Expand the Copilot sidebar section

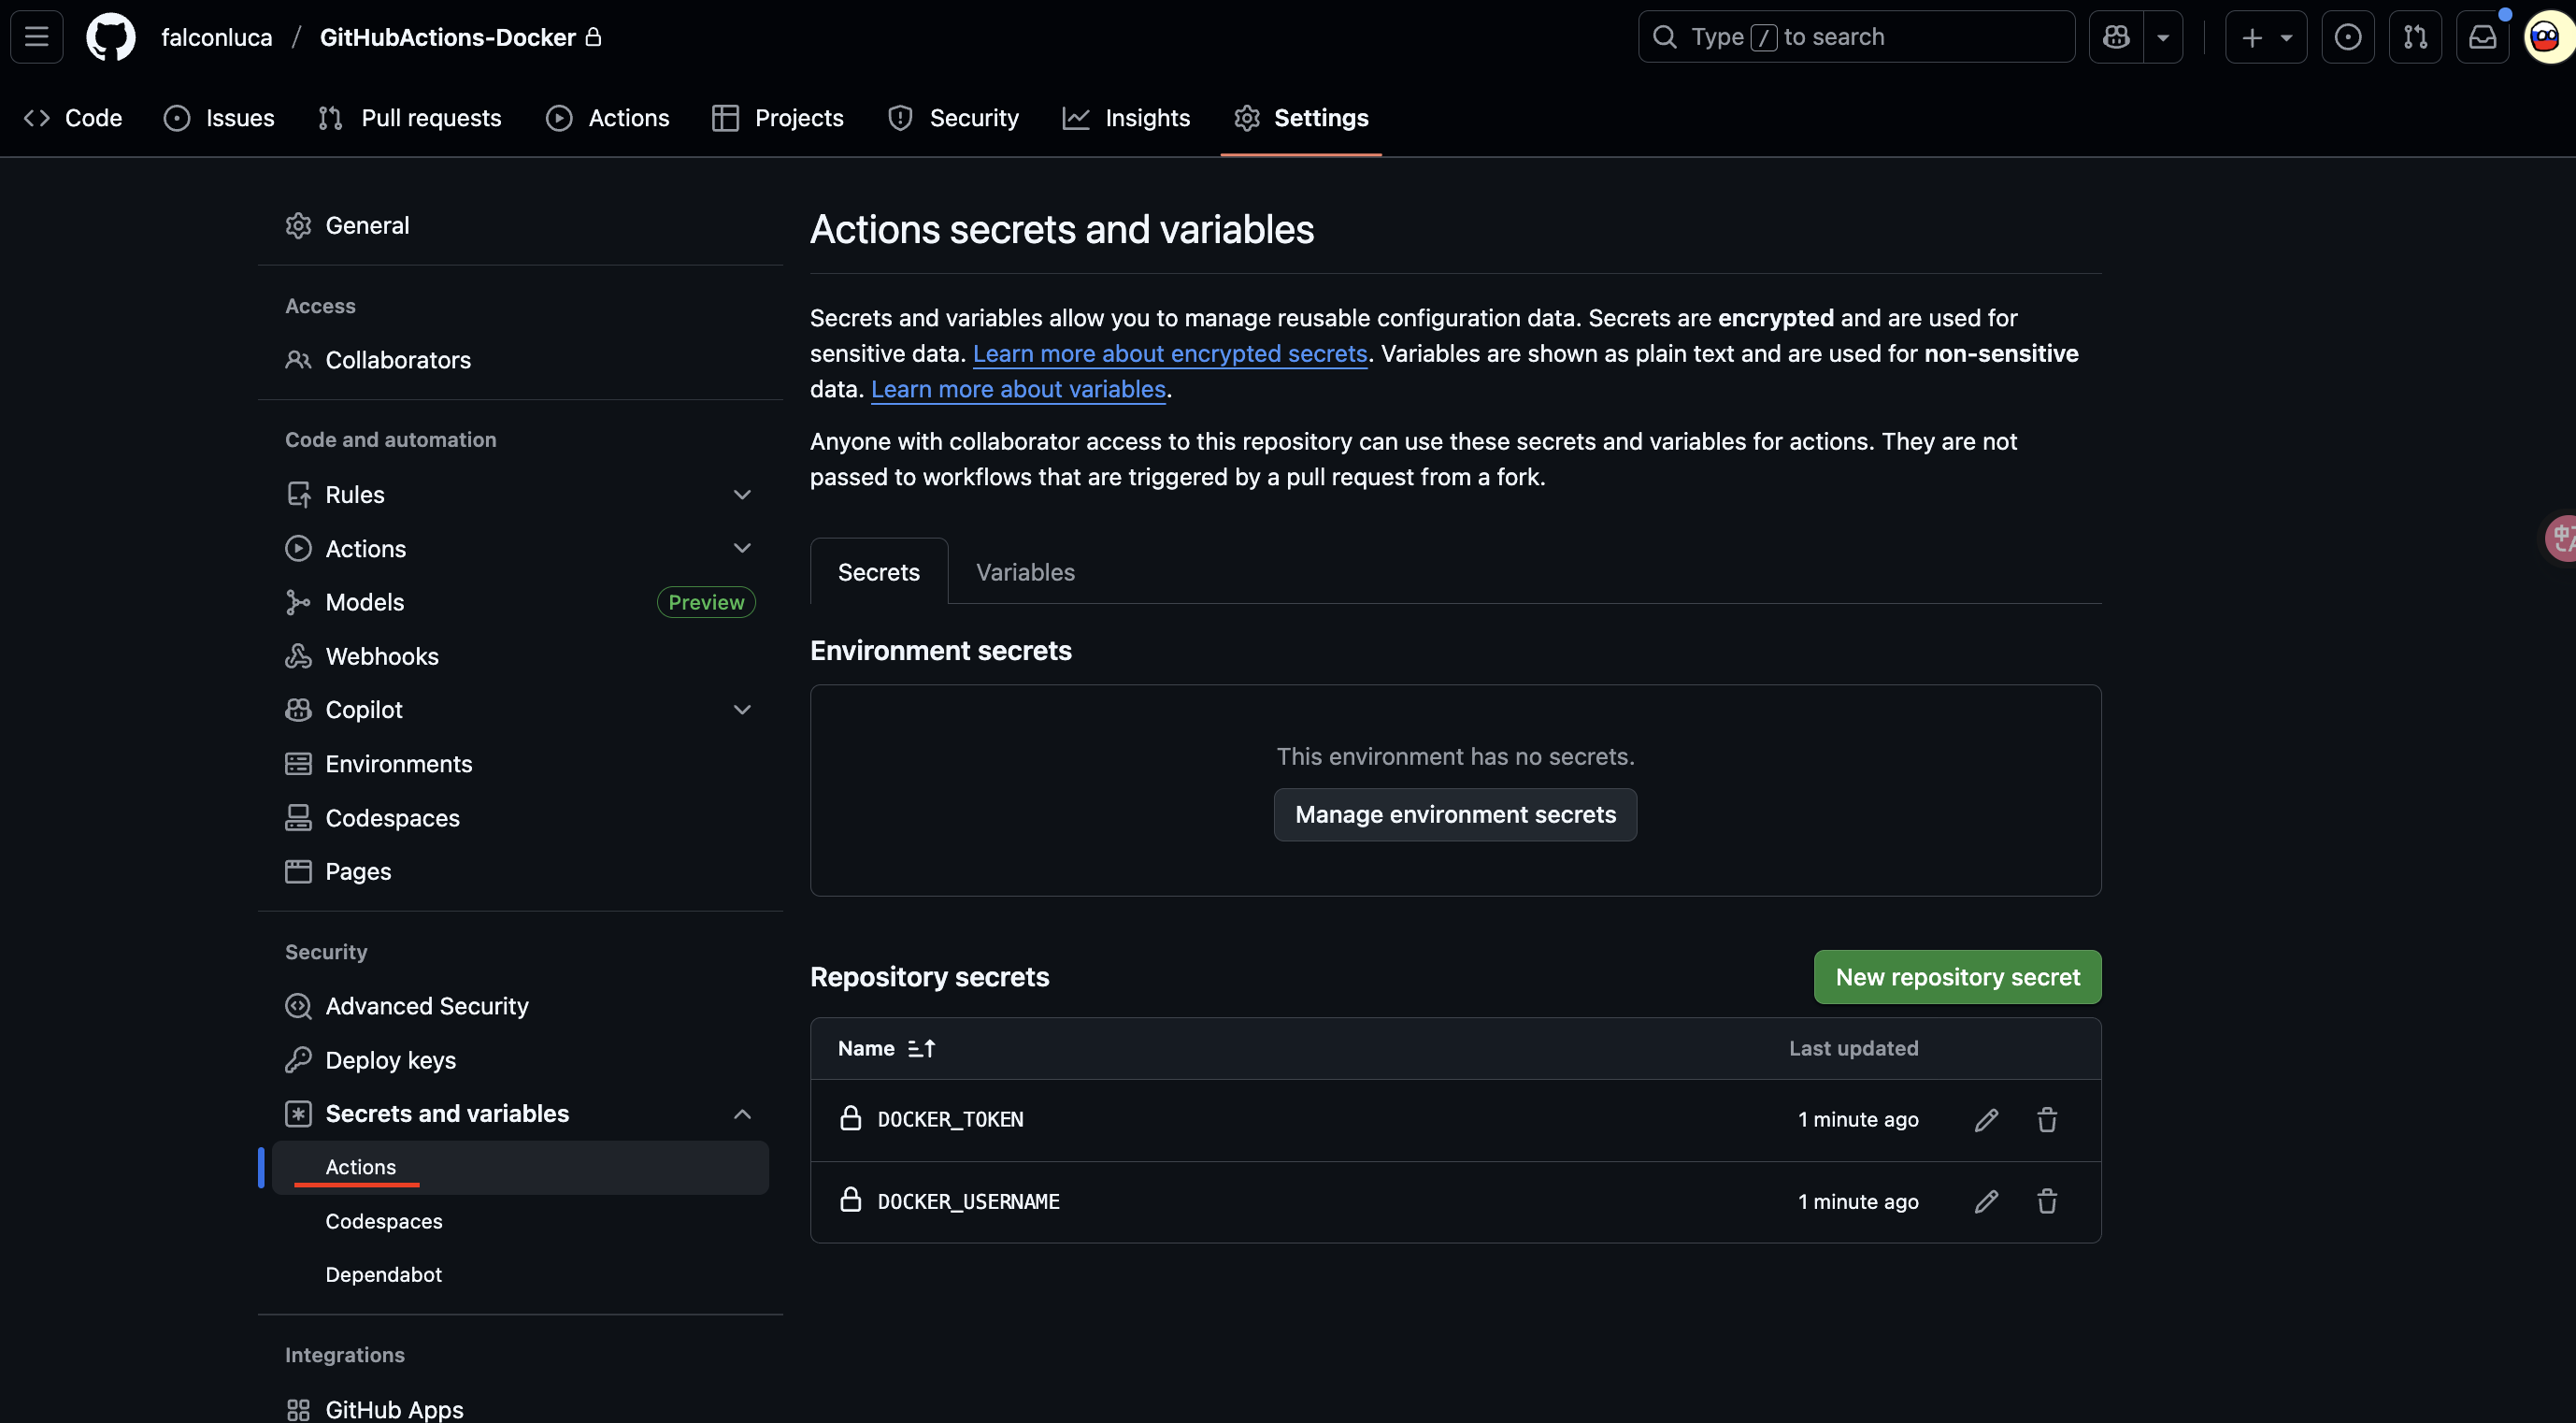tap(741, 710)
